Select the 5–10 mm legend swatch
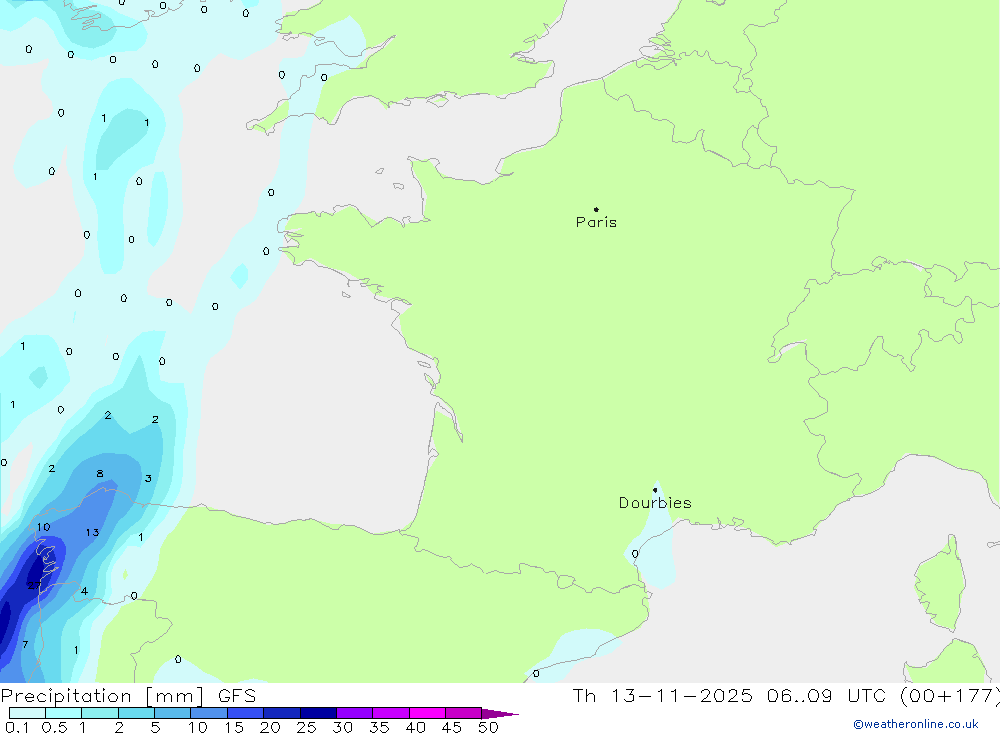Image resolution: width=1000 pixels, height=733 pixels. [173, 713]
